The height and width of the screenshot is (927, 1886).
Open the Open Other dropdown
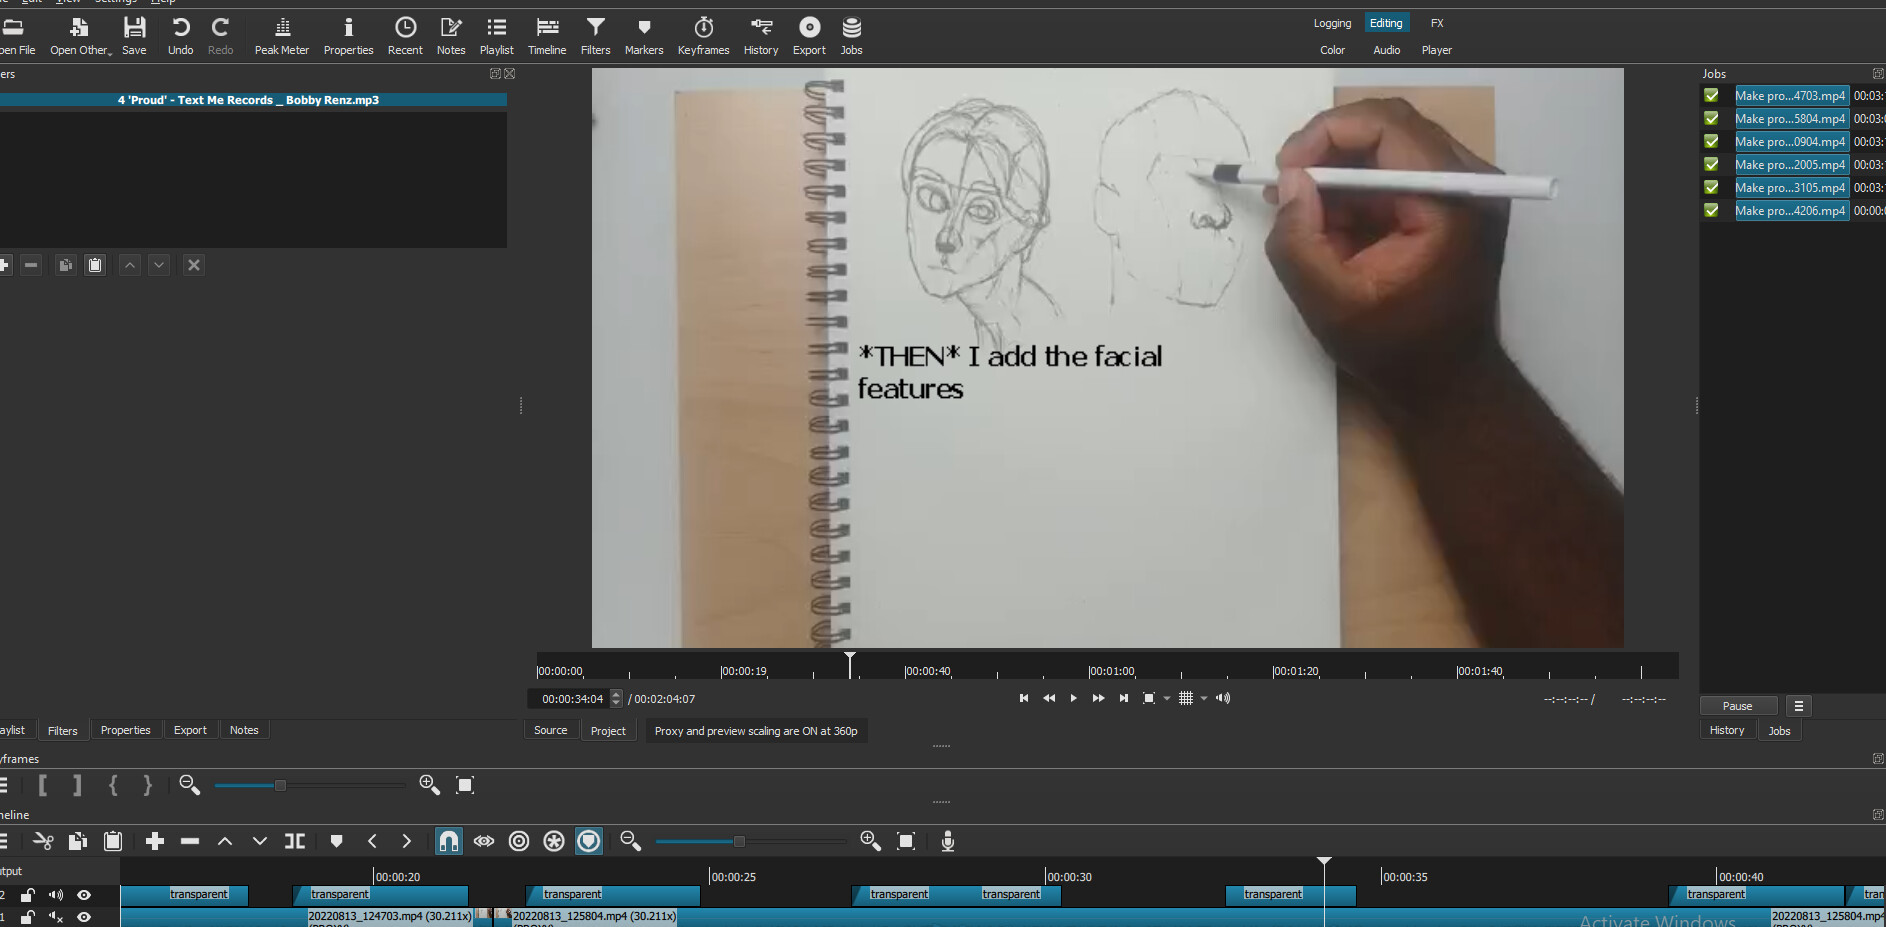(80, 36)
